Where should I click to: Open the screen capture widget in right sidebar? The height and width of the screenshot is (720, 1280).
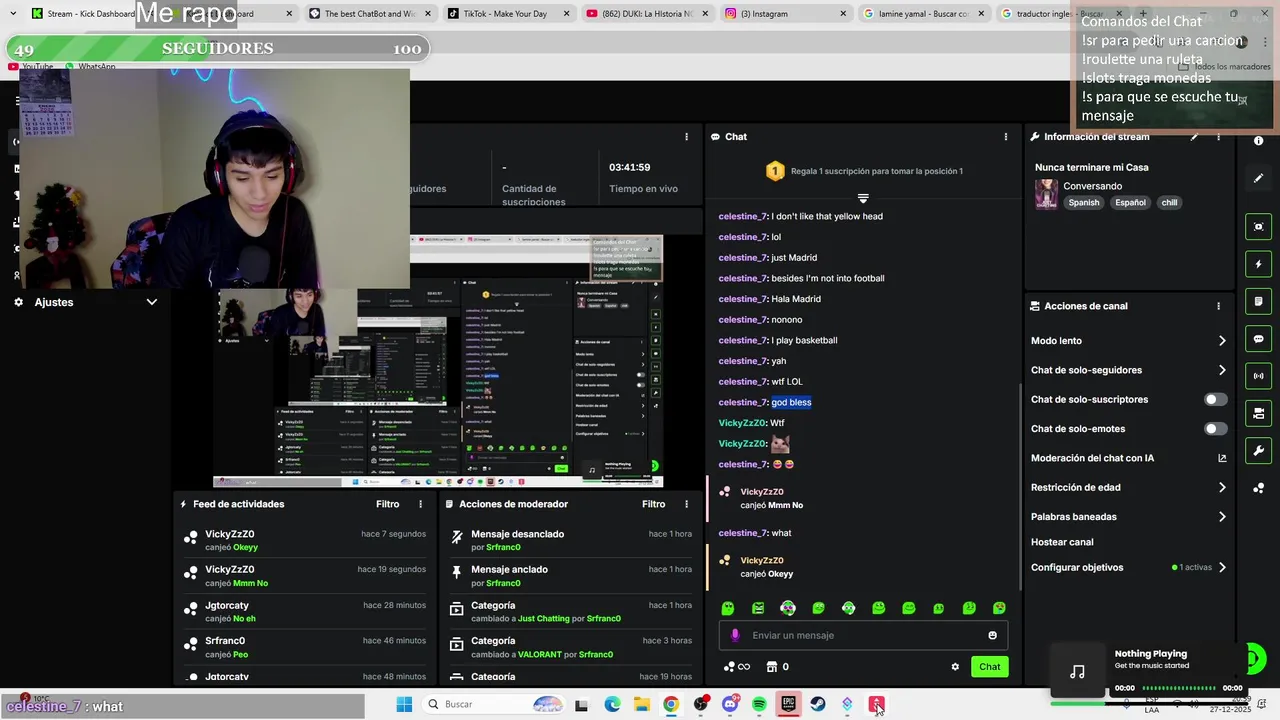pyautogui.click(x=1258, y=227)
